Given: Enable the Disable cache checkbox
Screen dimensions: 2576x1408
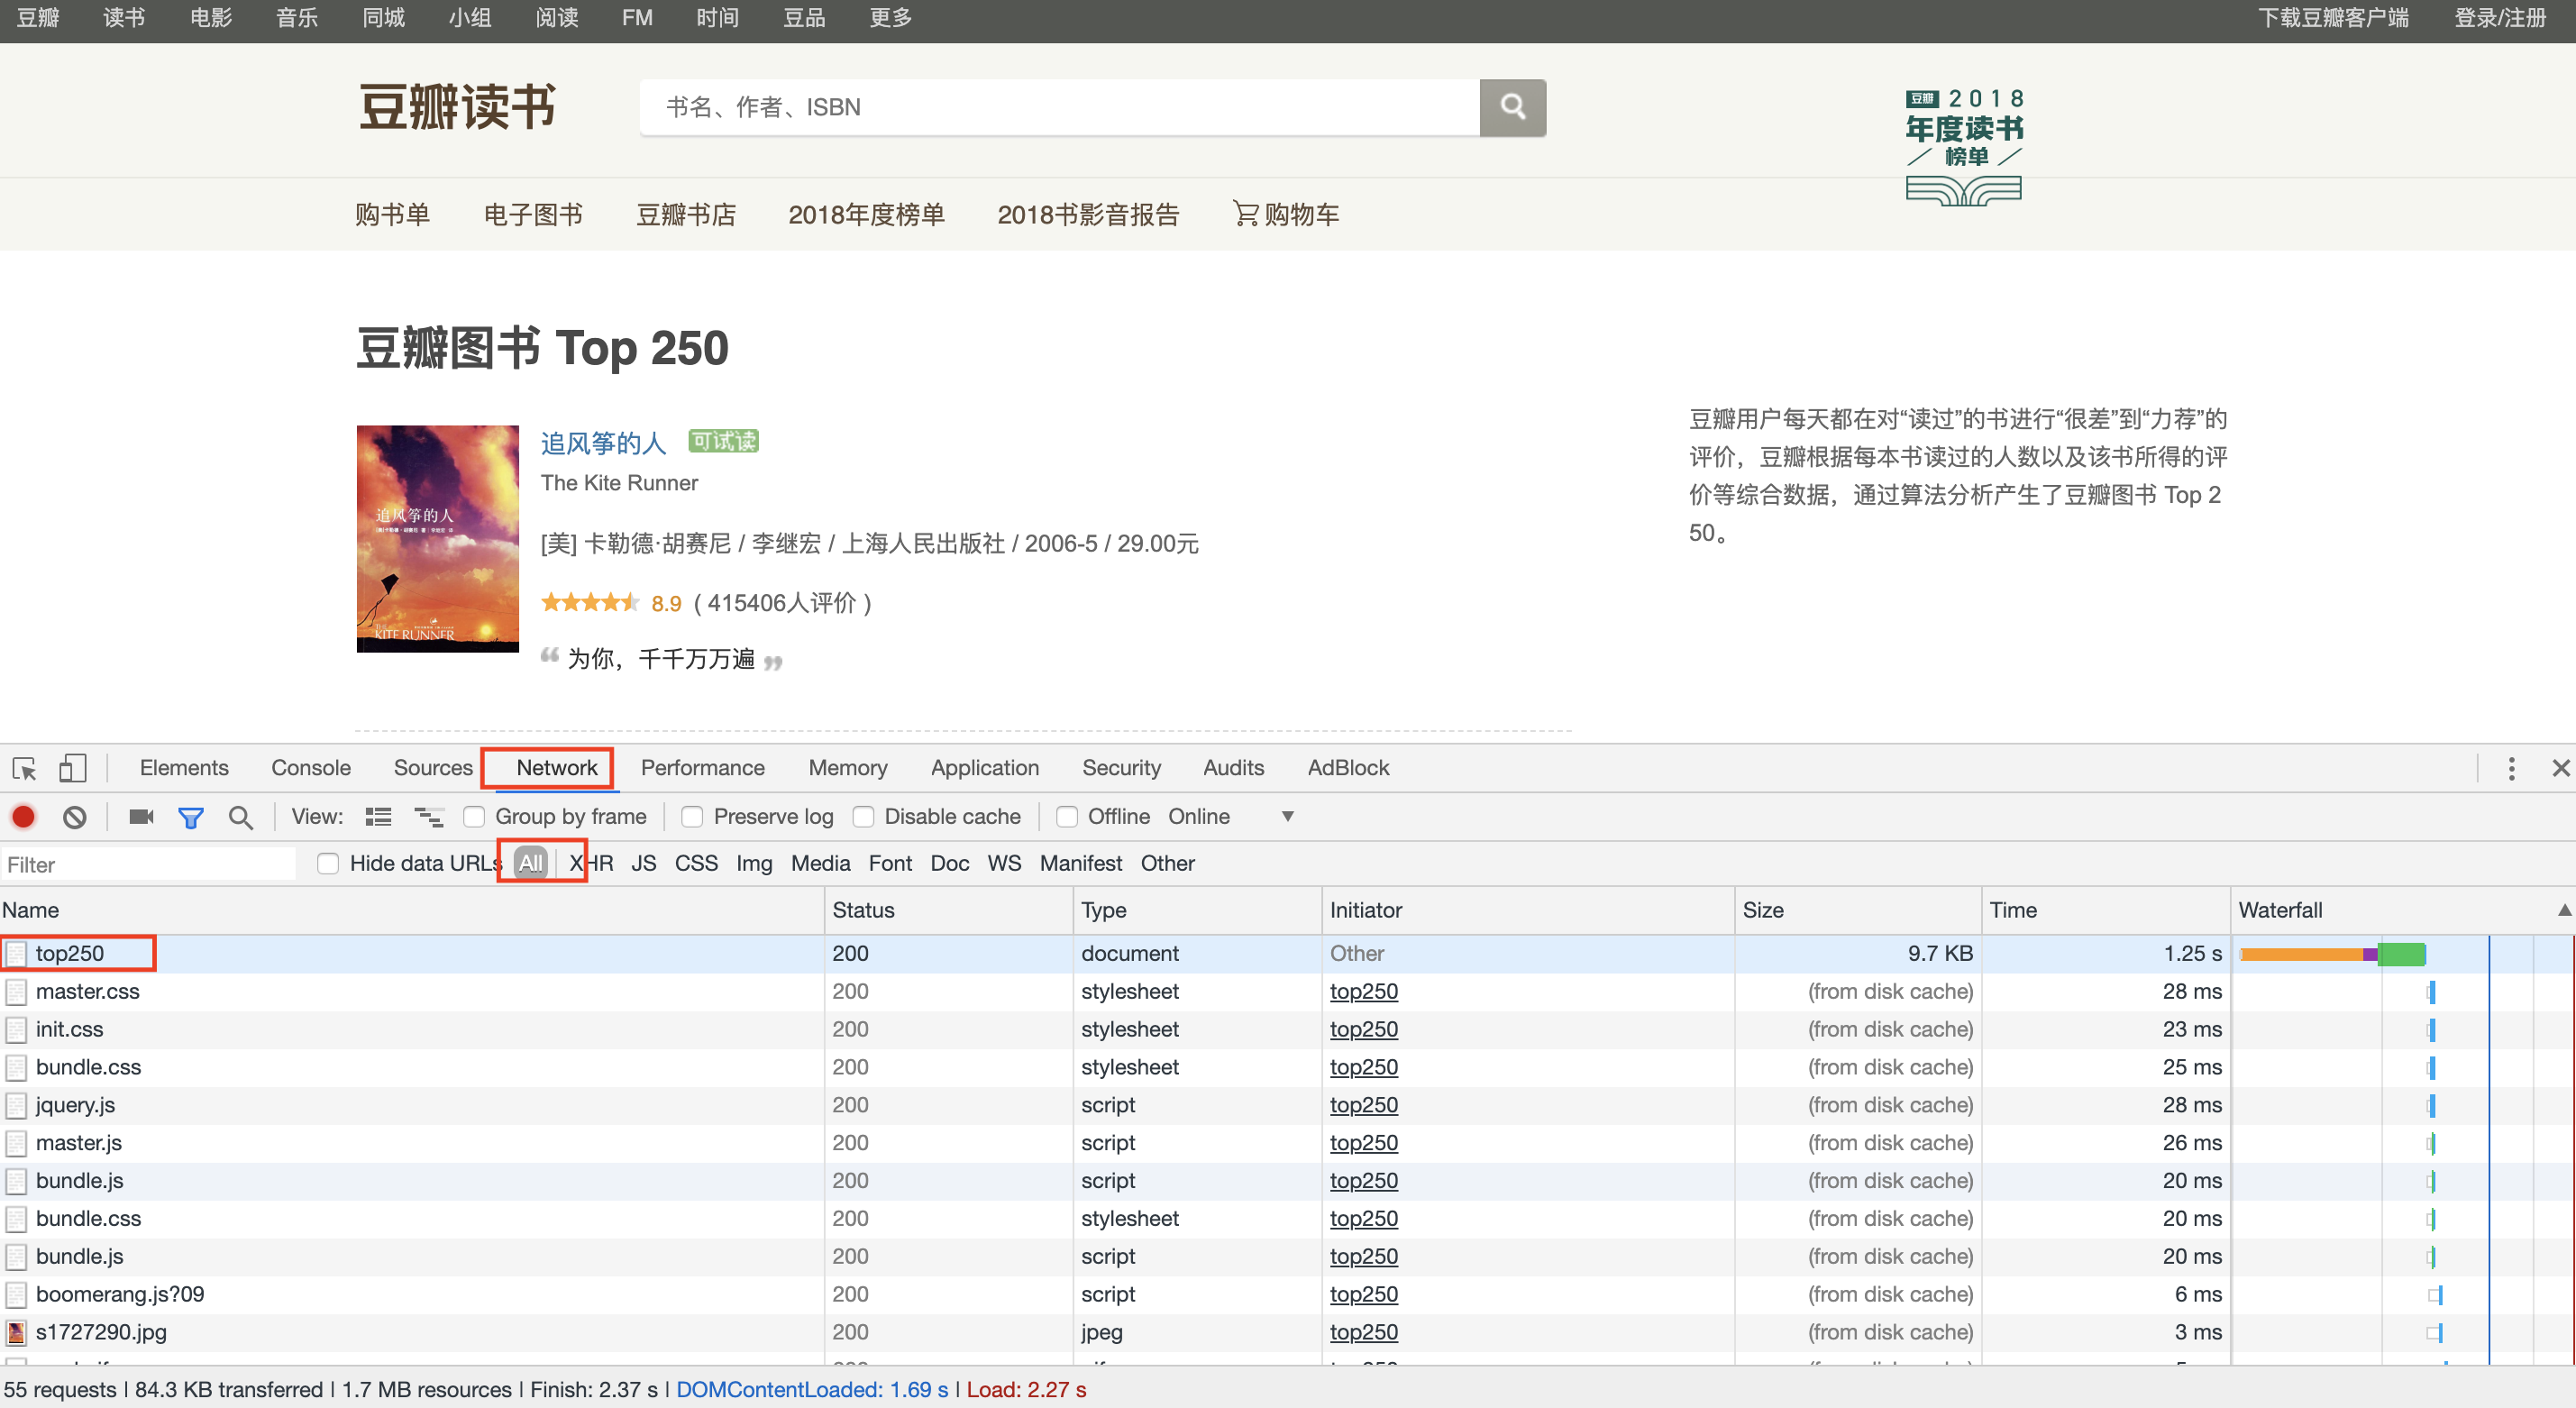Looking at the screenshot, I should click(x=864, y=817).
